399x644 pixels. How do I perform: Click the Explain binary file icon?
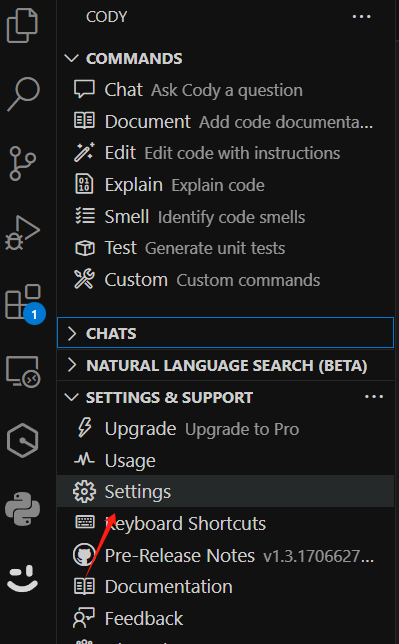[85, 184]
